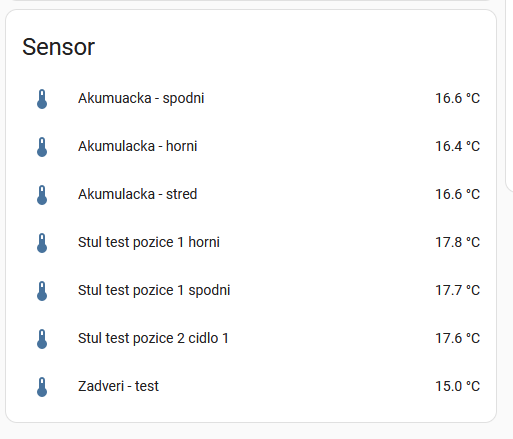
Task: Click the 16.4 °C reading of Akumulacka - horni
Action: click(x=458, y=146)
